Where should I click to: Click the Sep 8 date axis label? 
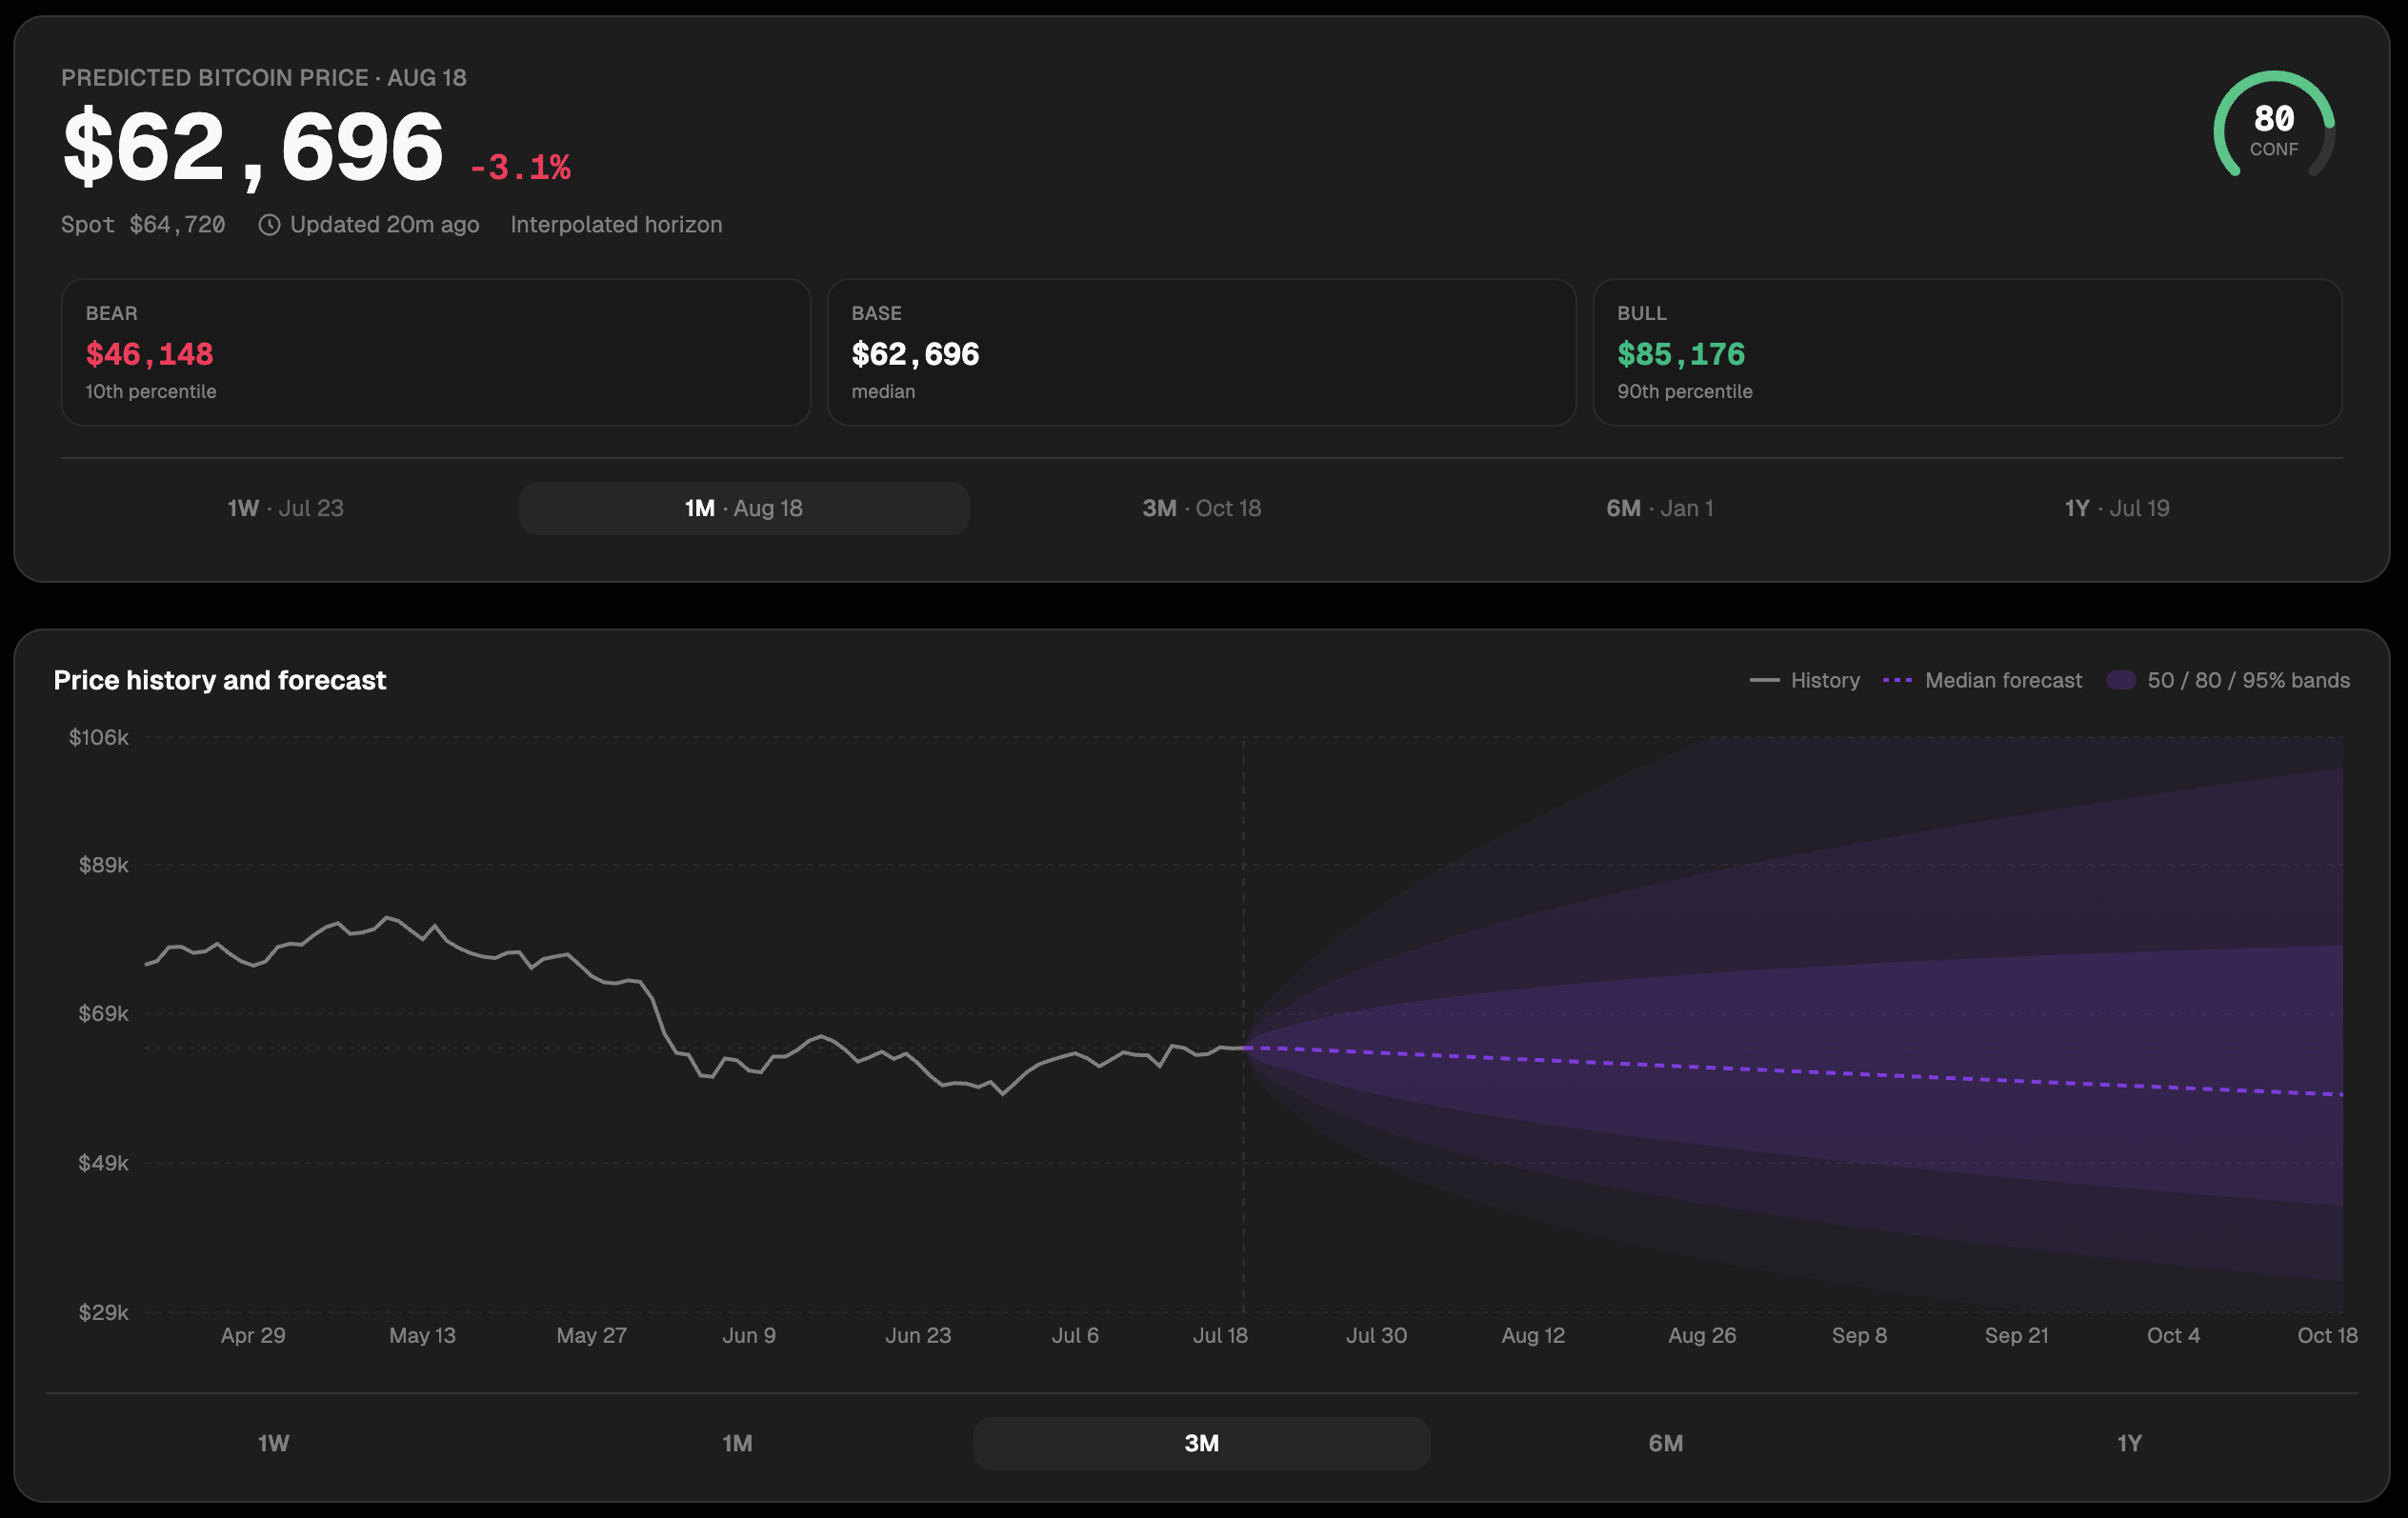(1859, 1335)
